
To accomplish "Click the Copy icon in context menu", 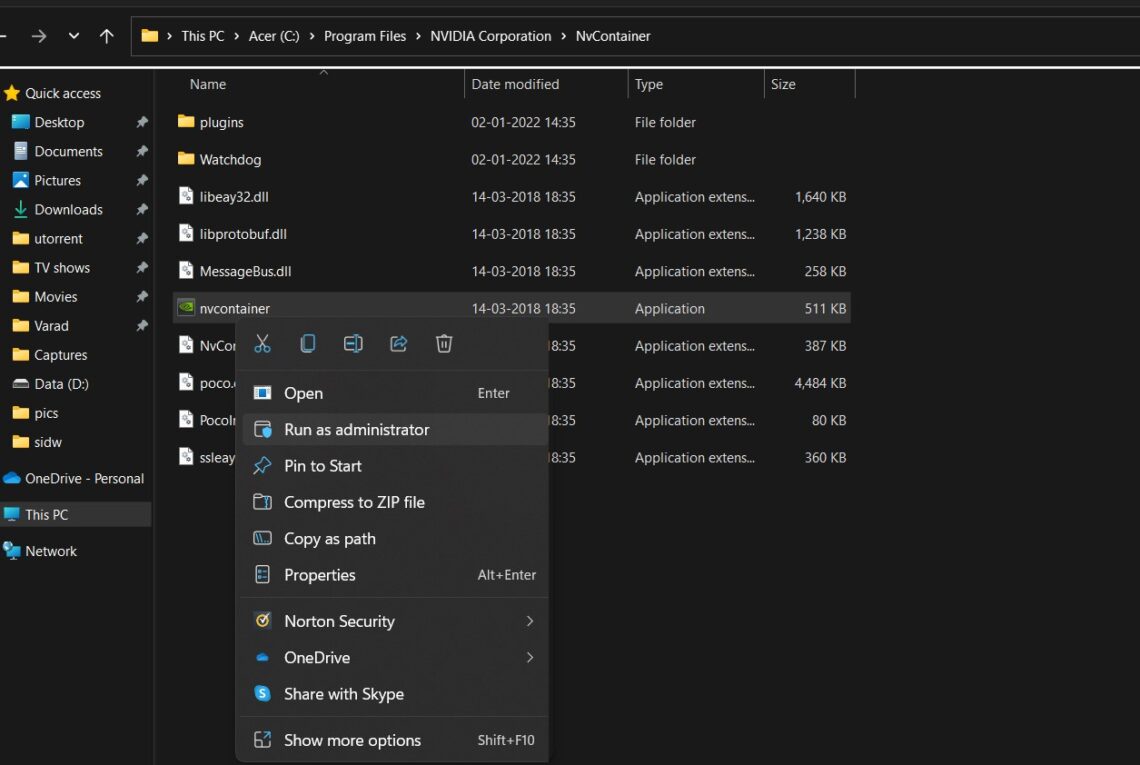I will (x=307, y=343).
